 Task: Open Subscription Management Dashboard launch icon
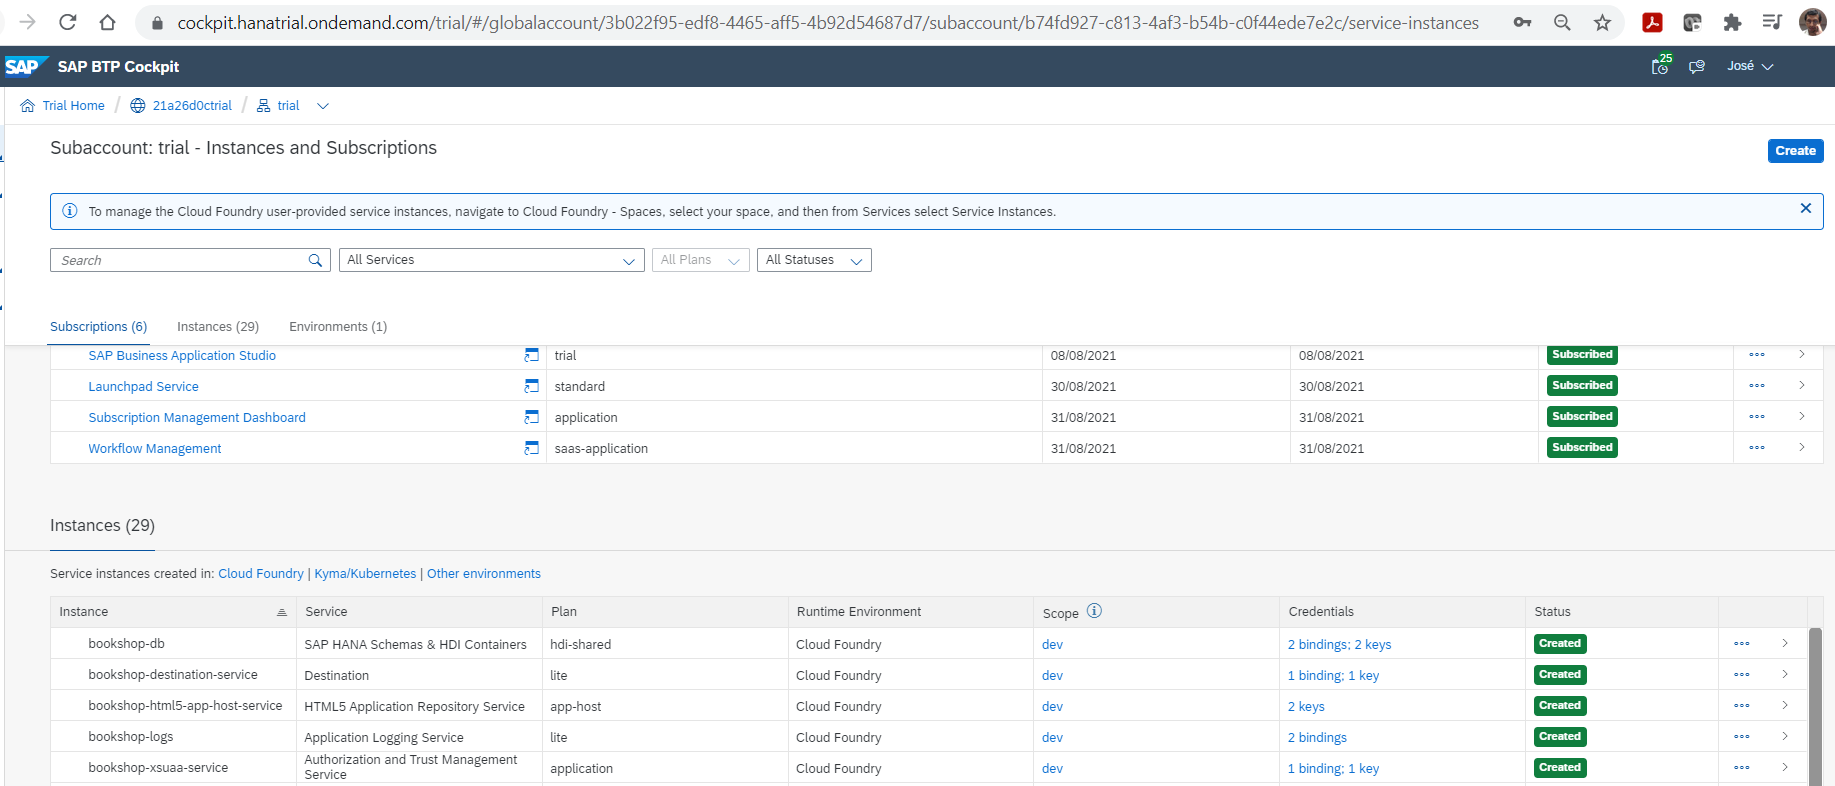(531, 417)
